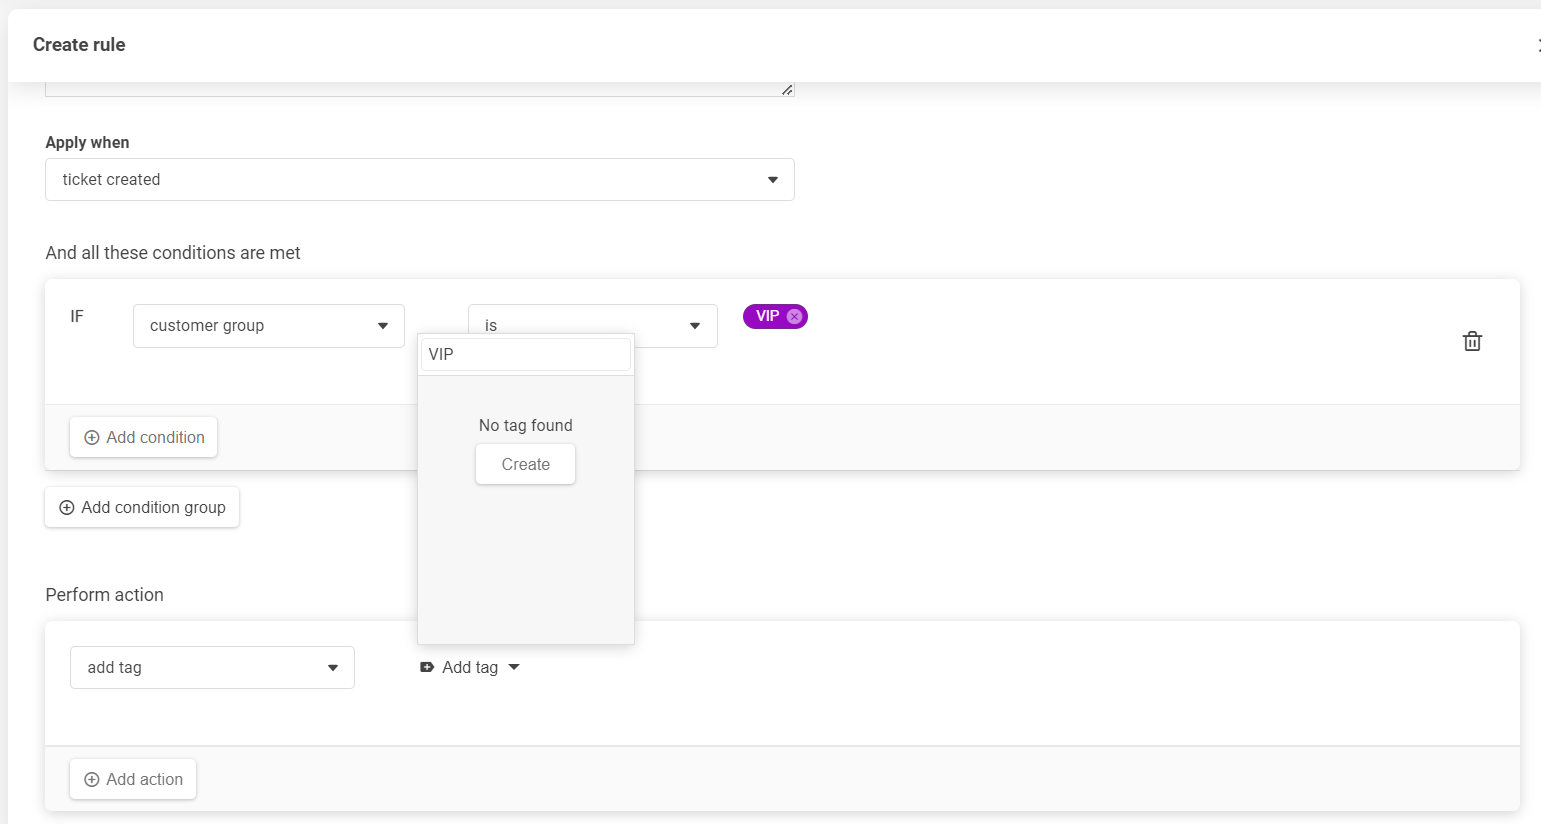Select the purple VIP tag chip
Viewport: 1541px width, 824px height.
tap(767, 316)
